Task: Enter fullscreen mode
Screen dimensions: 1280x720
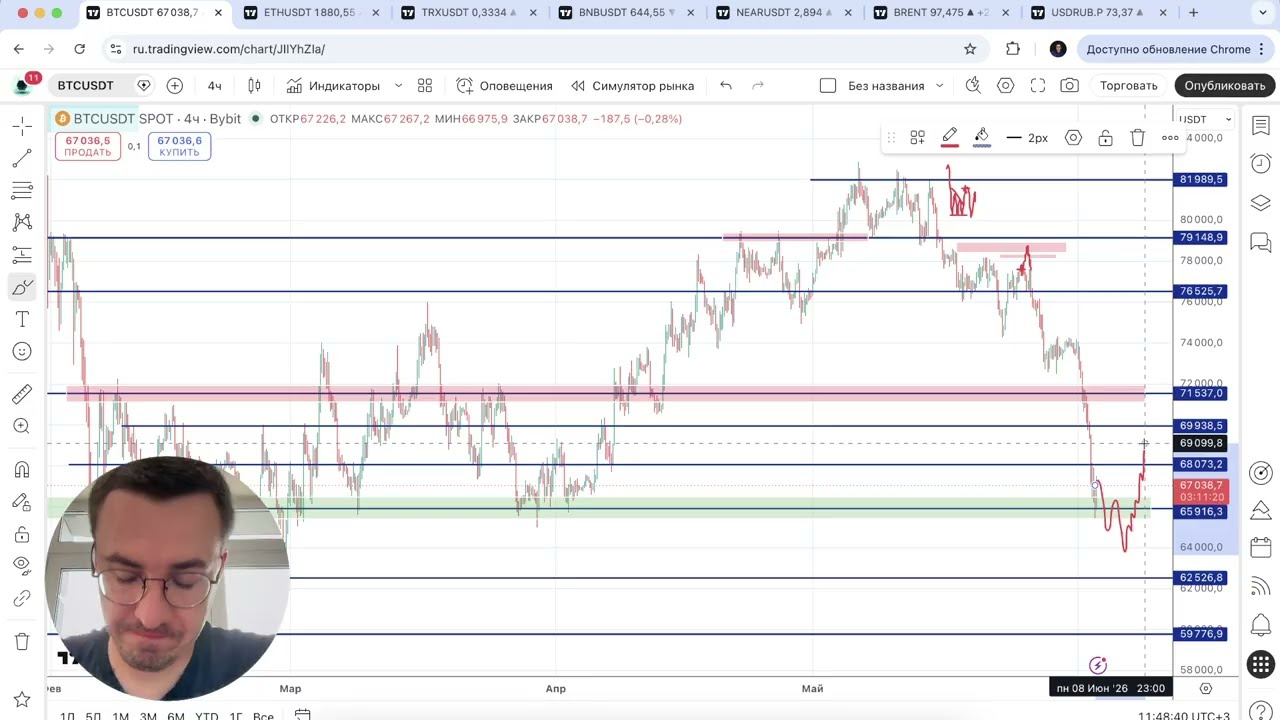Action: [1038, 85]
